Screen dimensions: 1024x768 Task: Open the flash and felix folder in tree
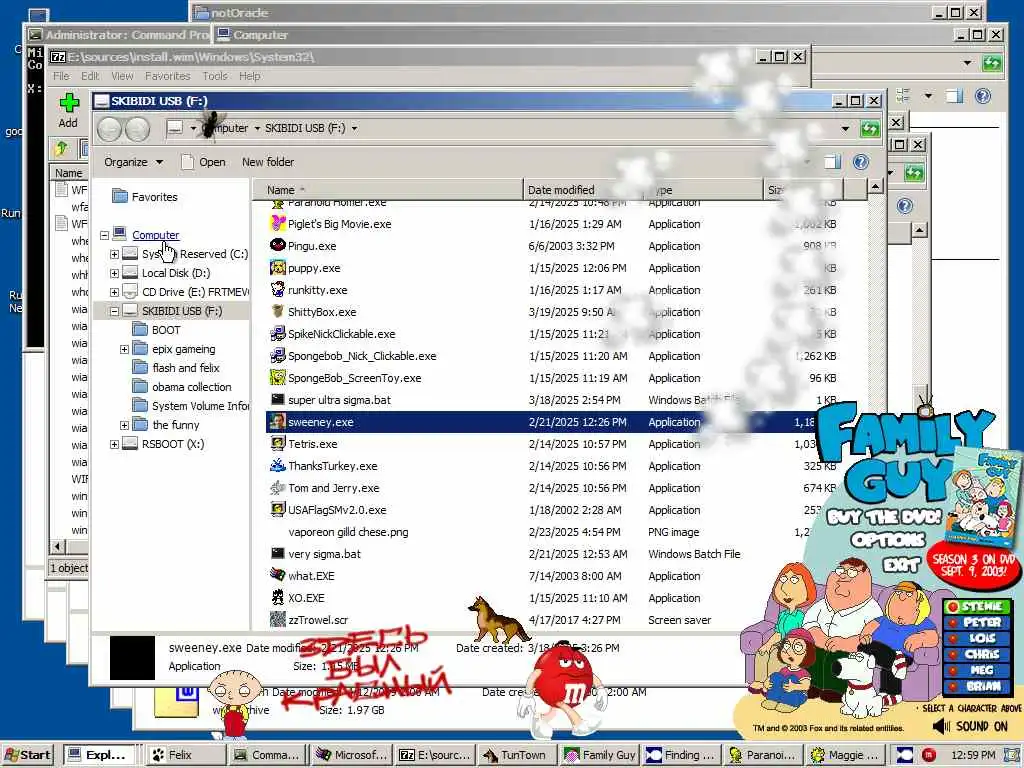[x=186, y=368]
